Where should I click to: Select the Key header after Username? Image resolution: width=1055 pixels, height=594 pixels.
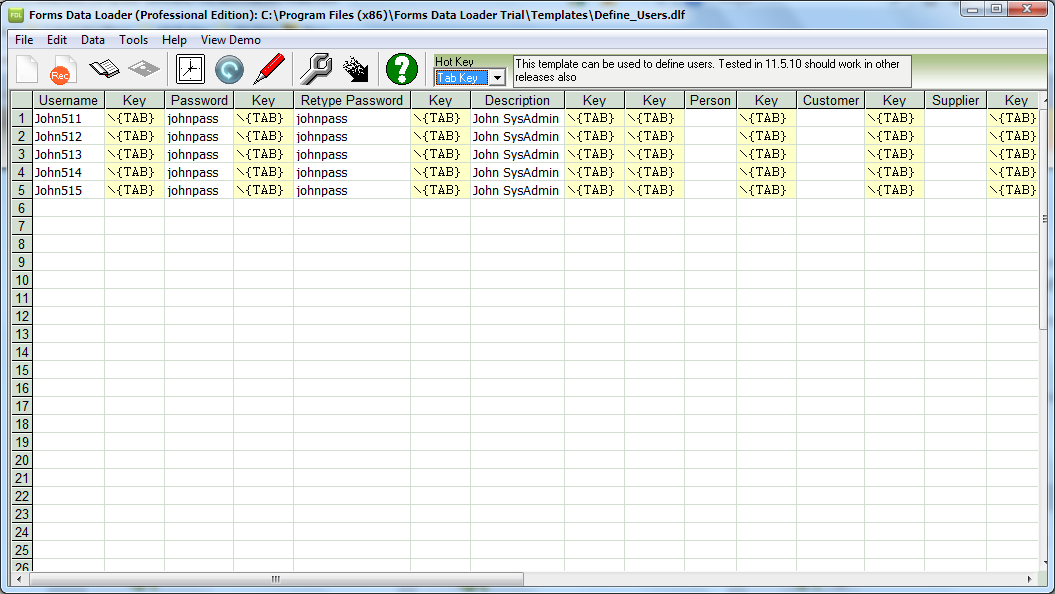point(135,100)
